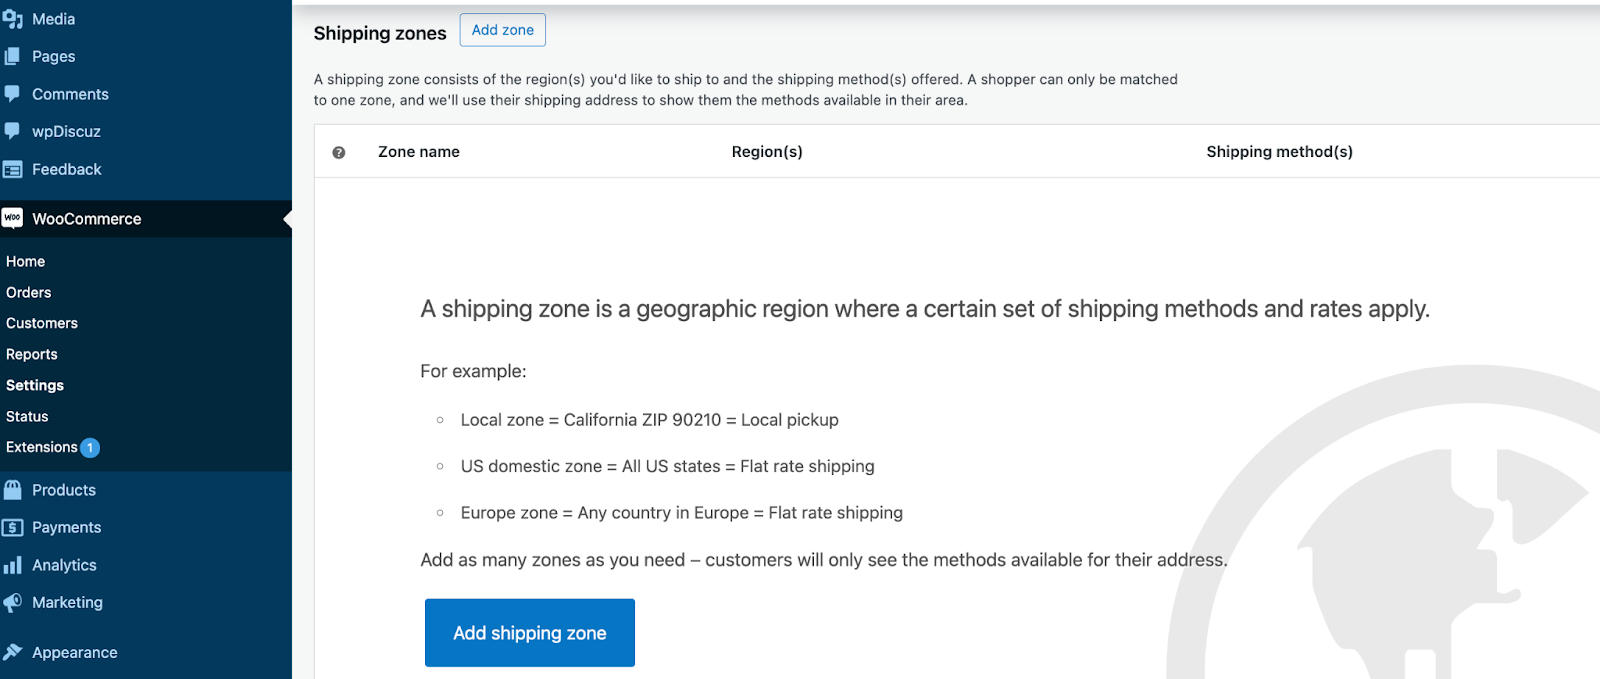Screen dimensions: 1600x679
Task: Click the Analytics bar-chart icon
Action: (13, 564)
